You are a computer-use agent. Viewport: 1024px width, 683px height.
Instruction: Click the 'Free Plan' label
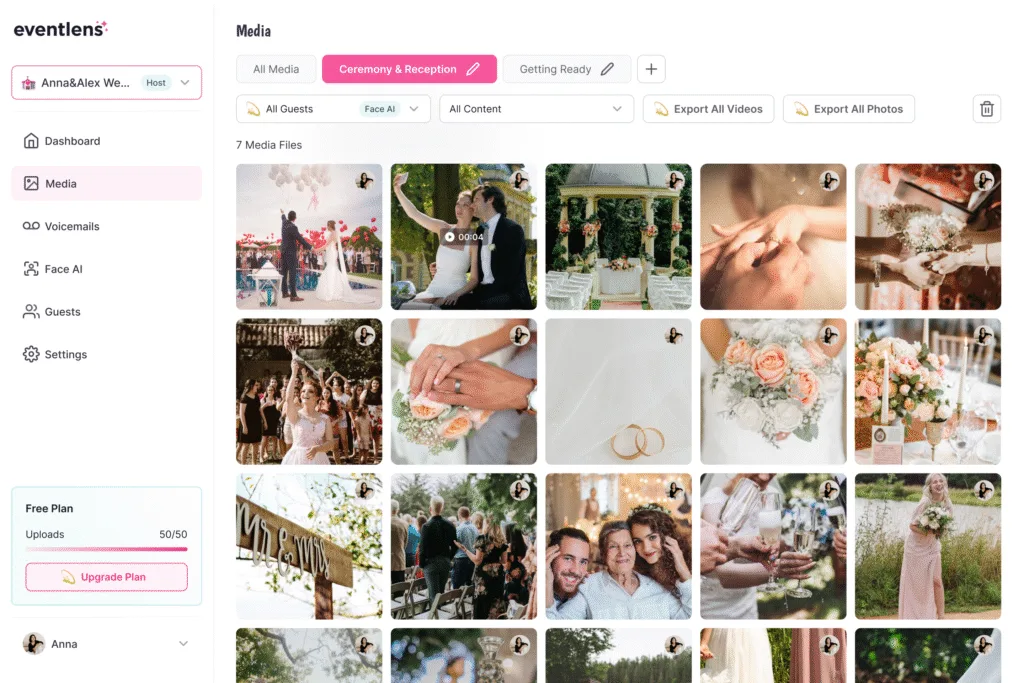pyautogui.click(x=49, y=509)
